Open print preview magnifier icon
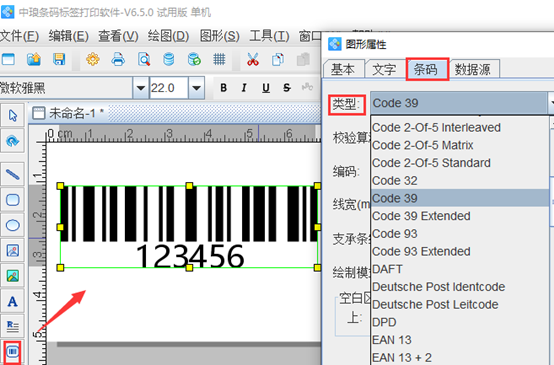The height and width of the screenshot is (365, 554). click(144, 59)
